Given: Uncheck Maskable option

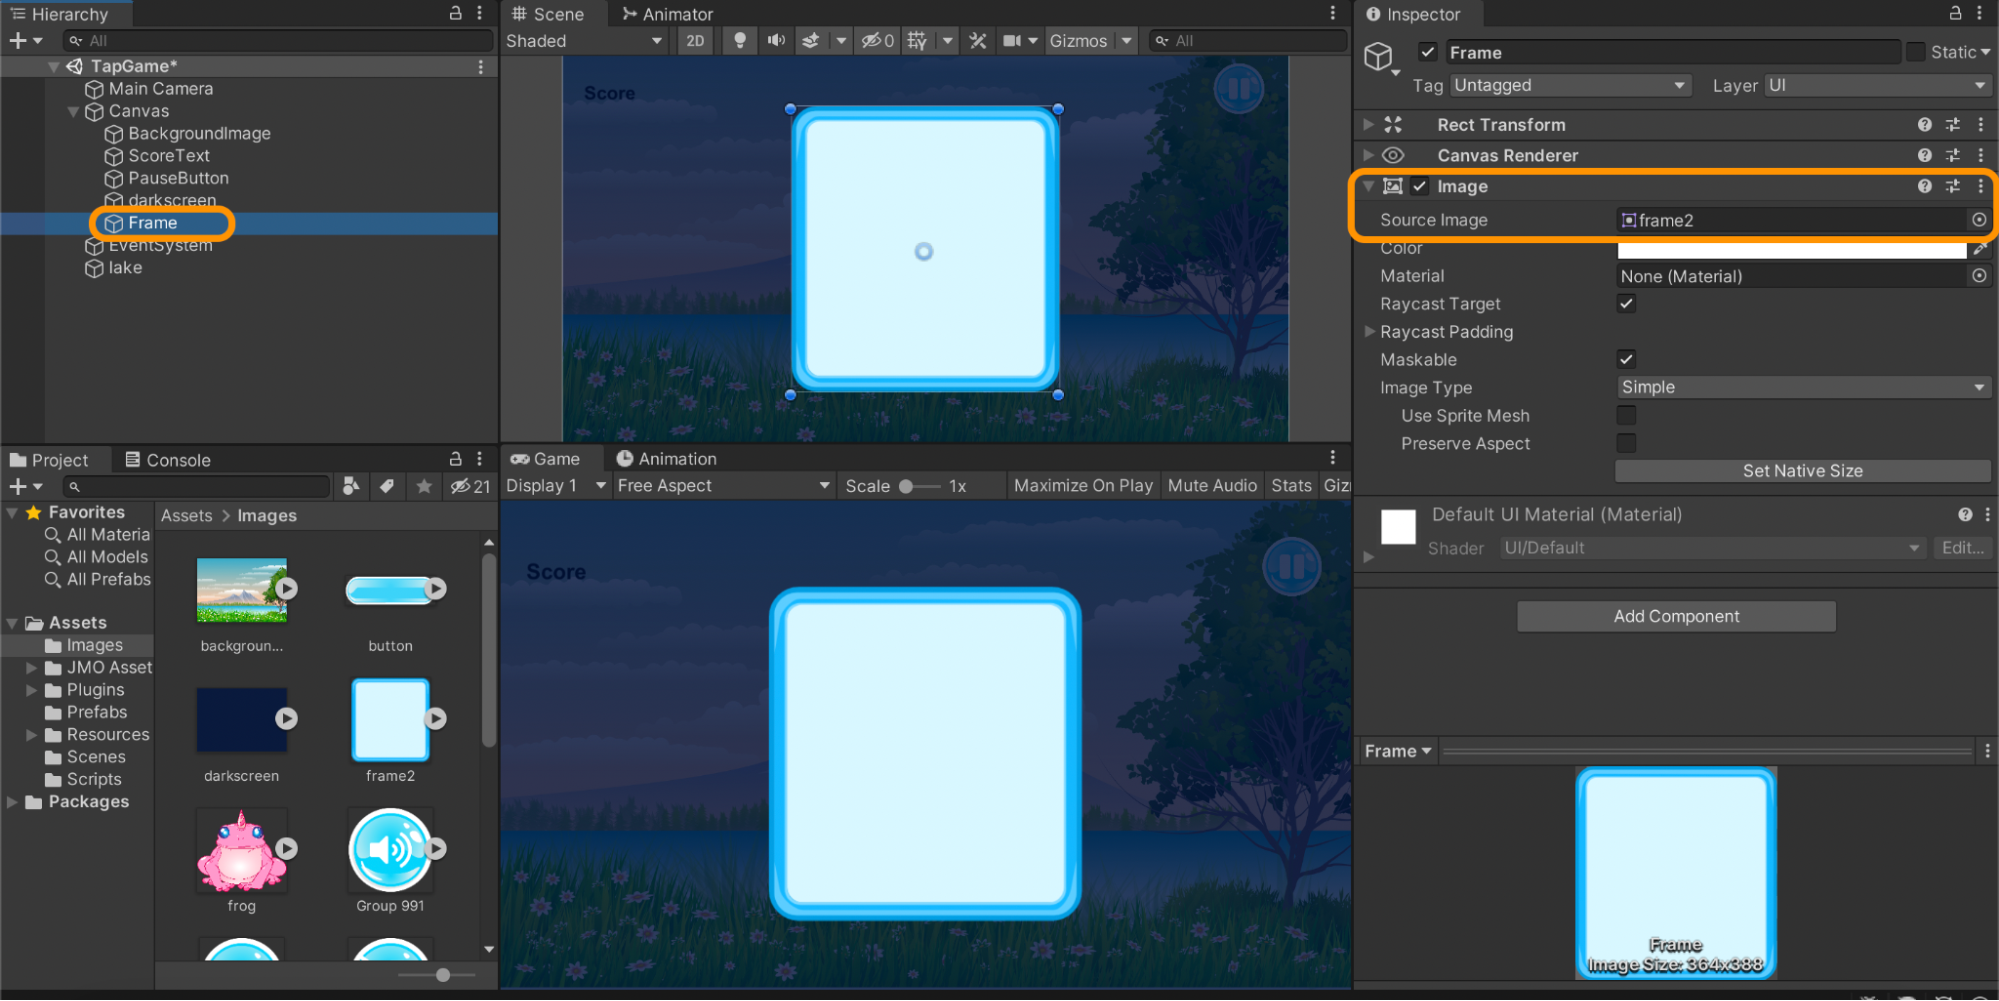Looking at the screenshot, I should (x=1627, y=359).
